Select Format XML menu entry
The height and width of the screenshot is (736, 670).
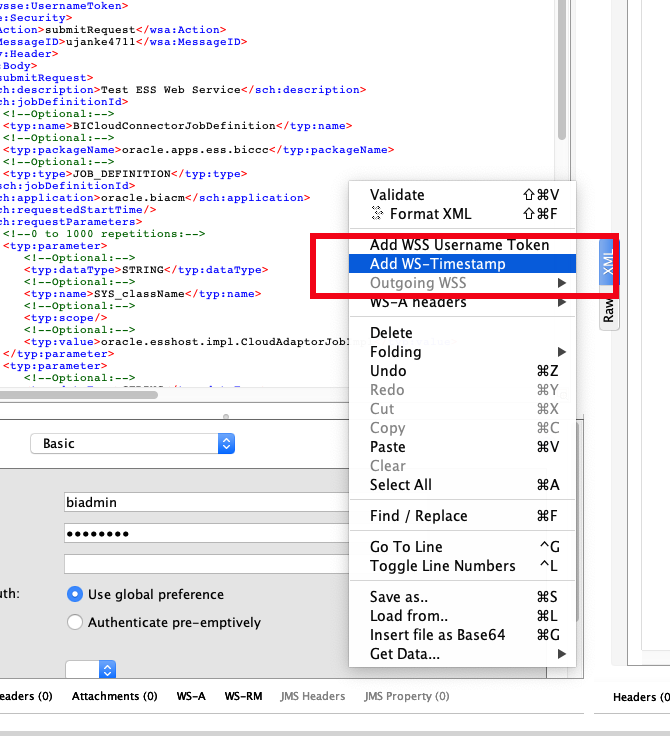(462, 214)
